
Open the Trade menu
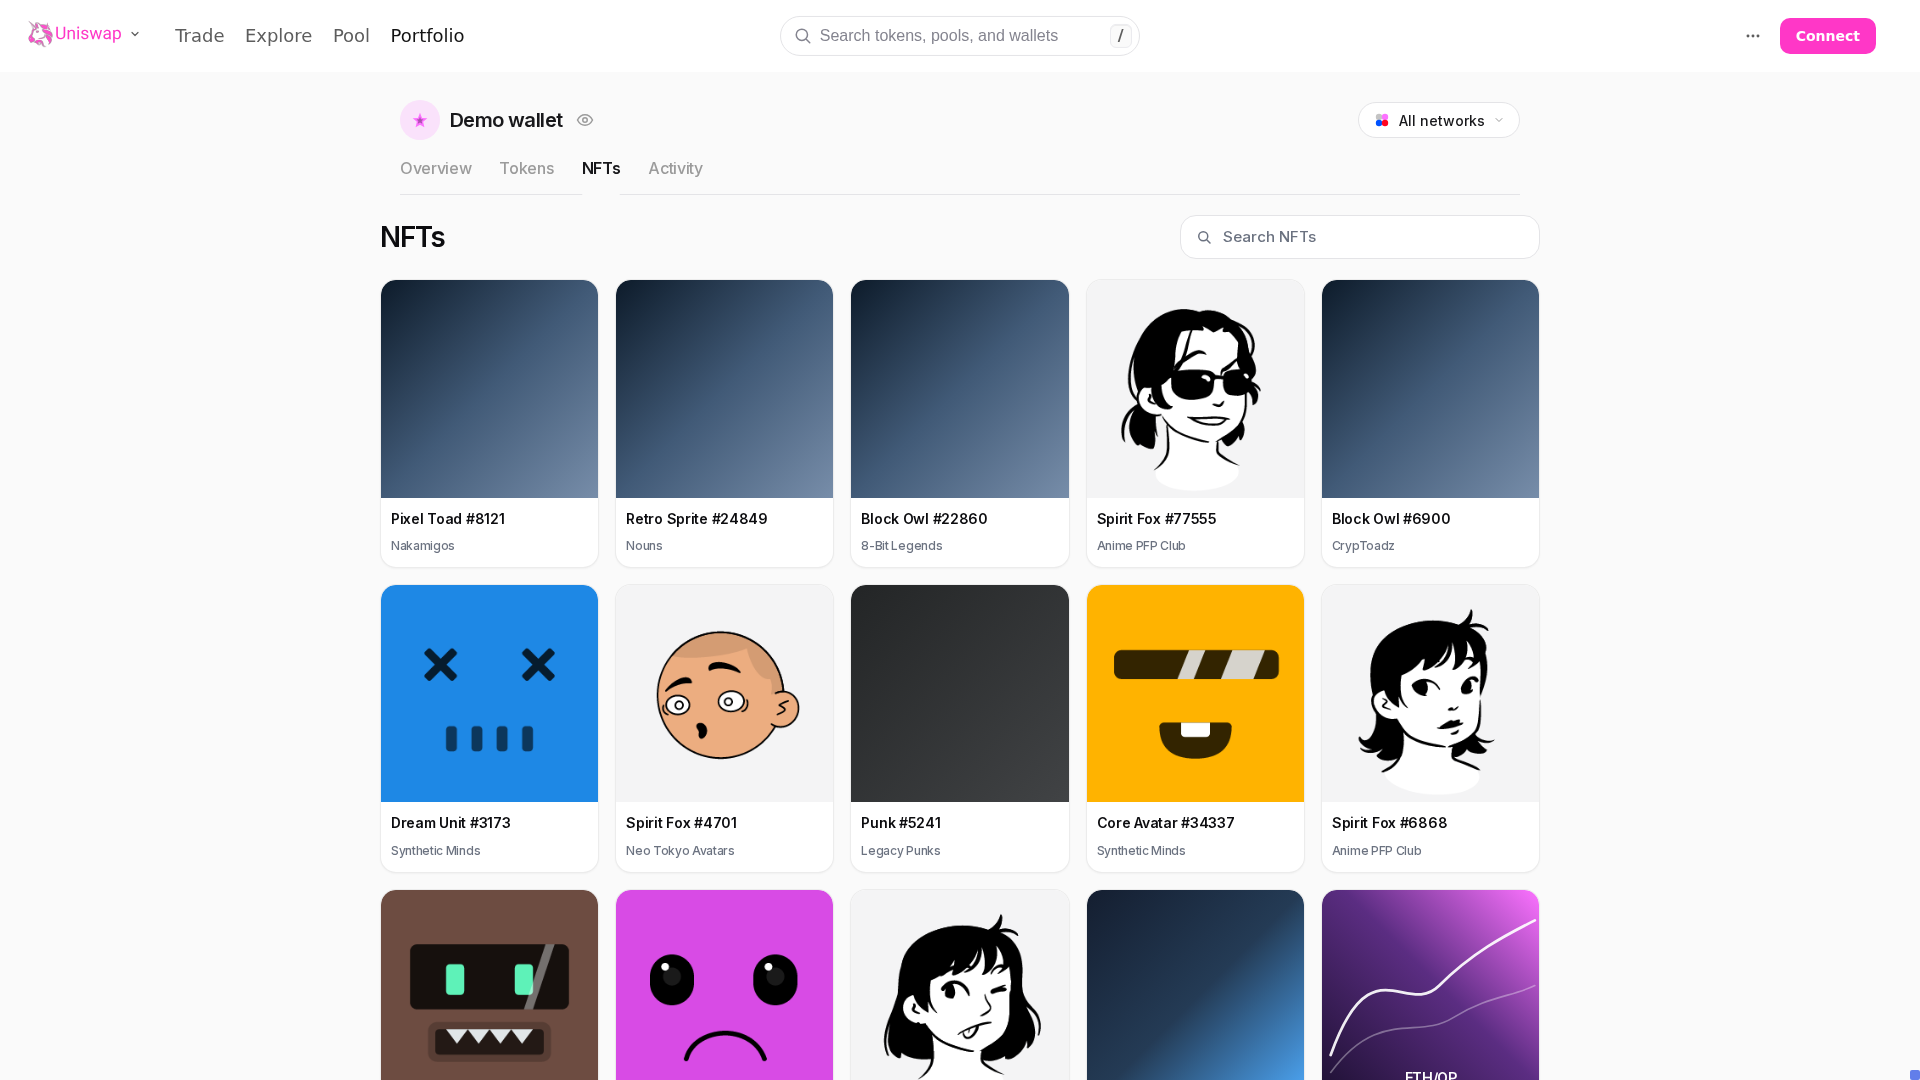click(199, 36)
